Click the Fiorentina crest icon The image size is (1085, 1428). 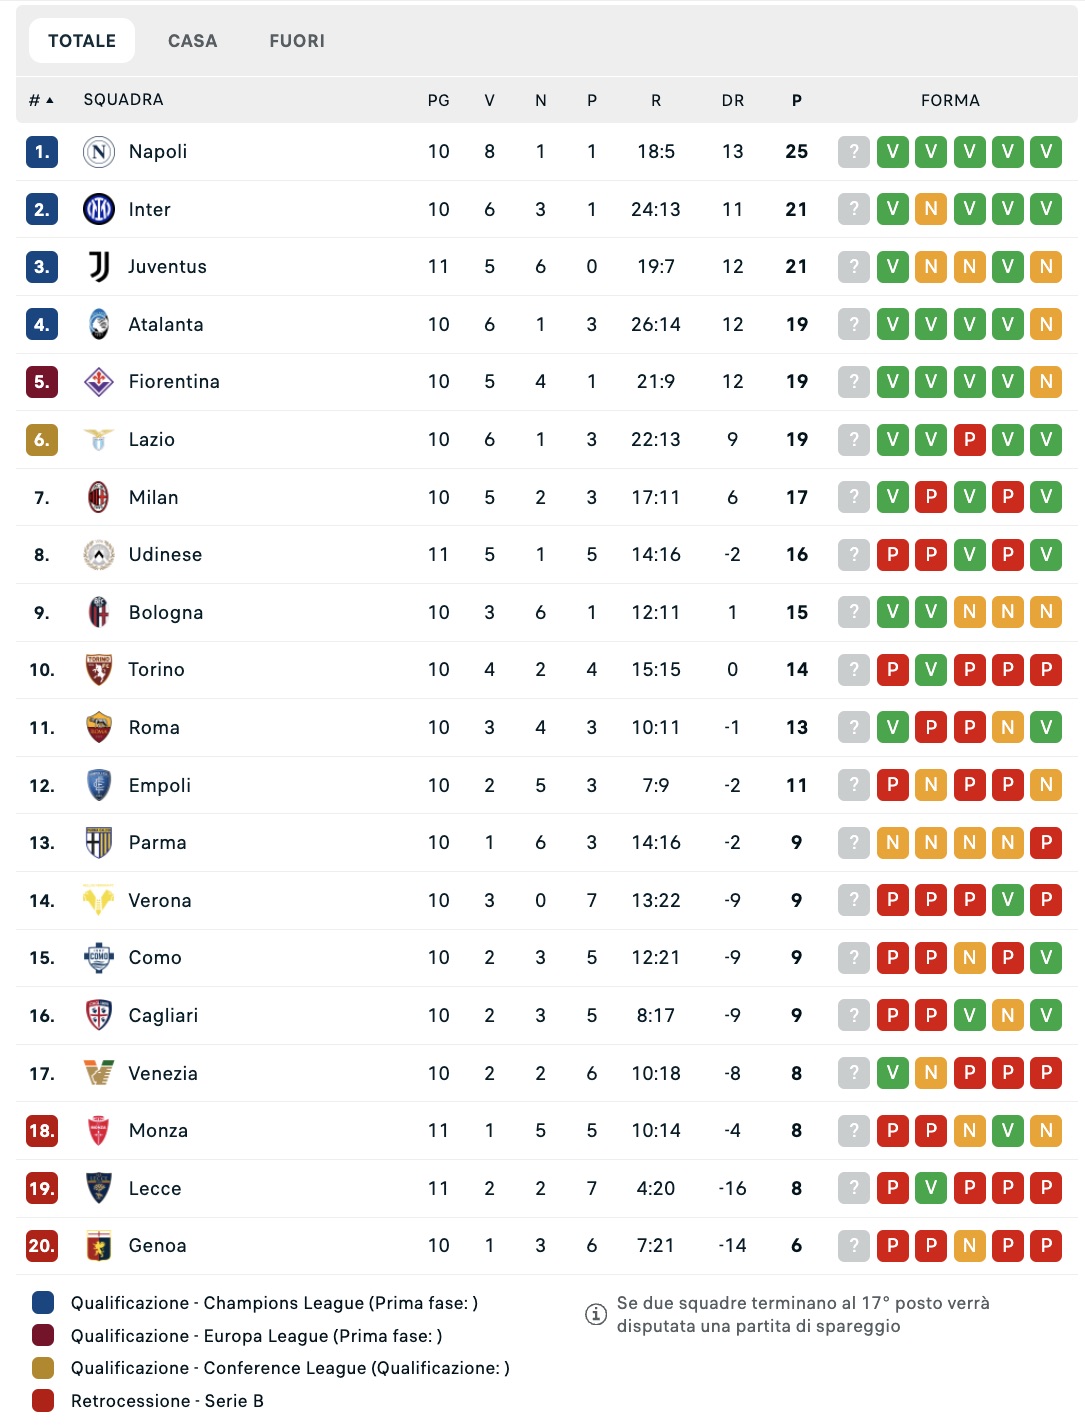click(x=98, y=382)
